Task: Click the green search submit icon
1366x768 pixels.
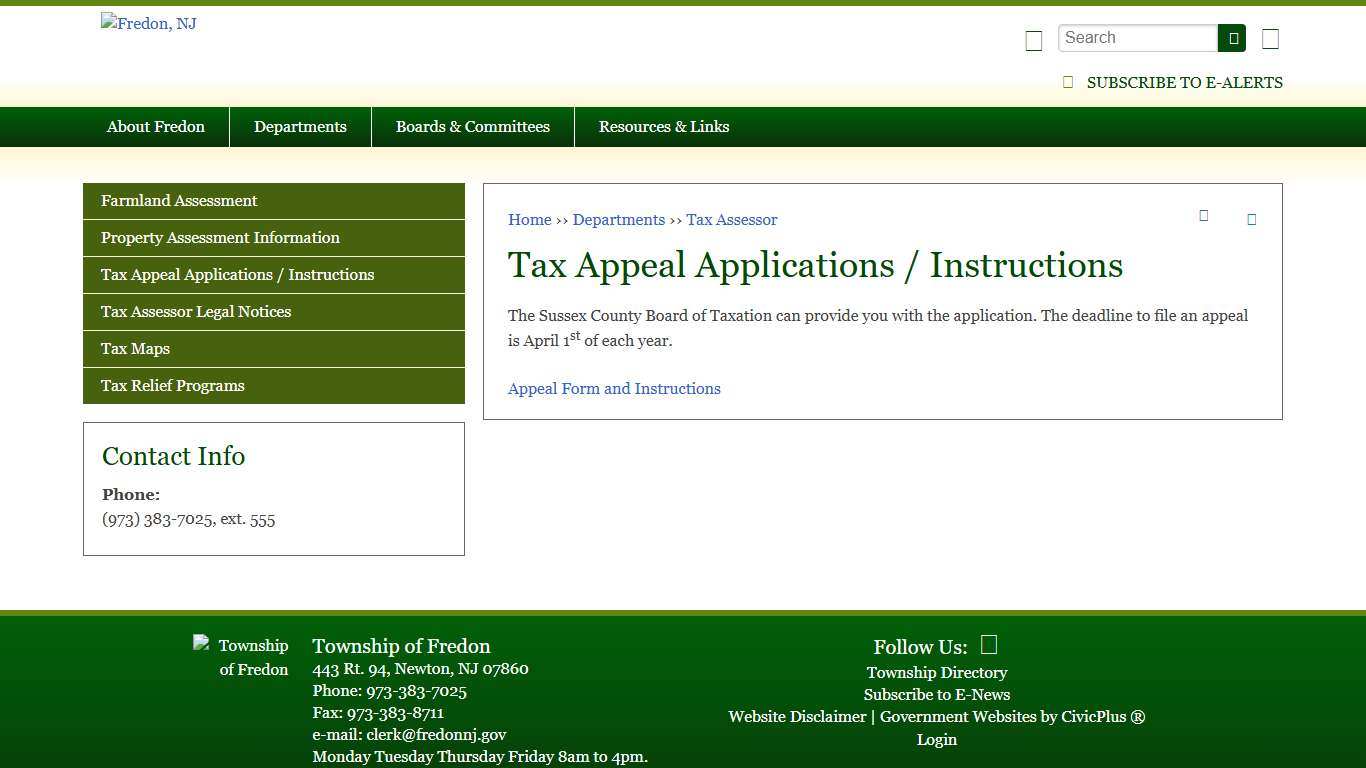Action: 1232,37
